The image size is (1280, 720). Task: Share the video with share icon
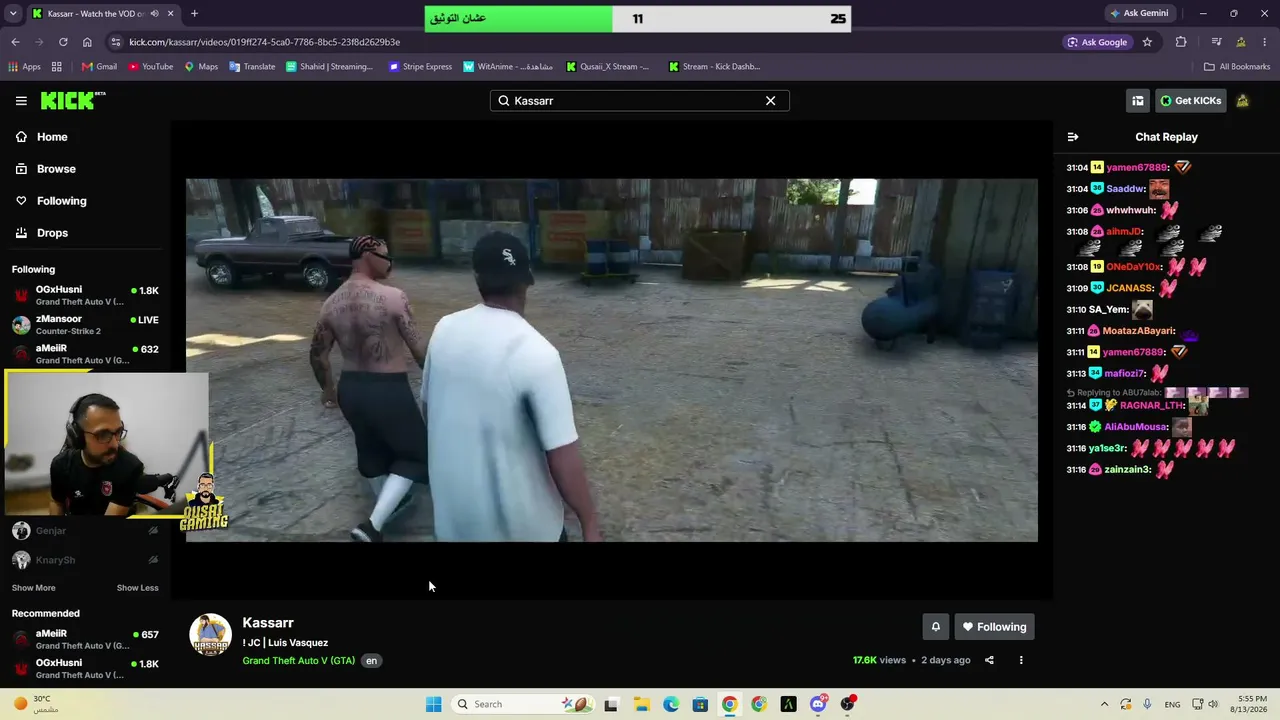coord(989,660)
